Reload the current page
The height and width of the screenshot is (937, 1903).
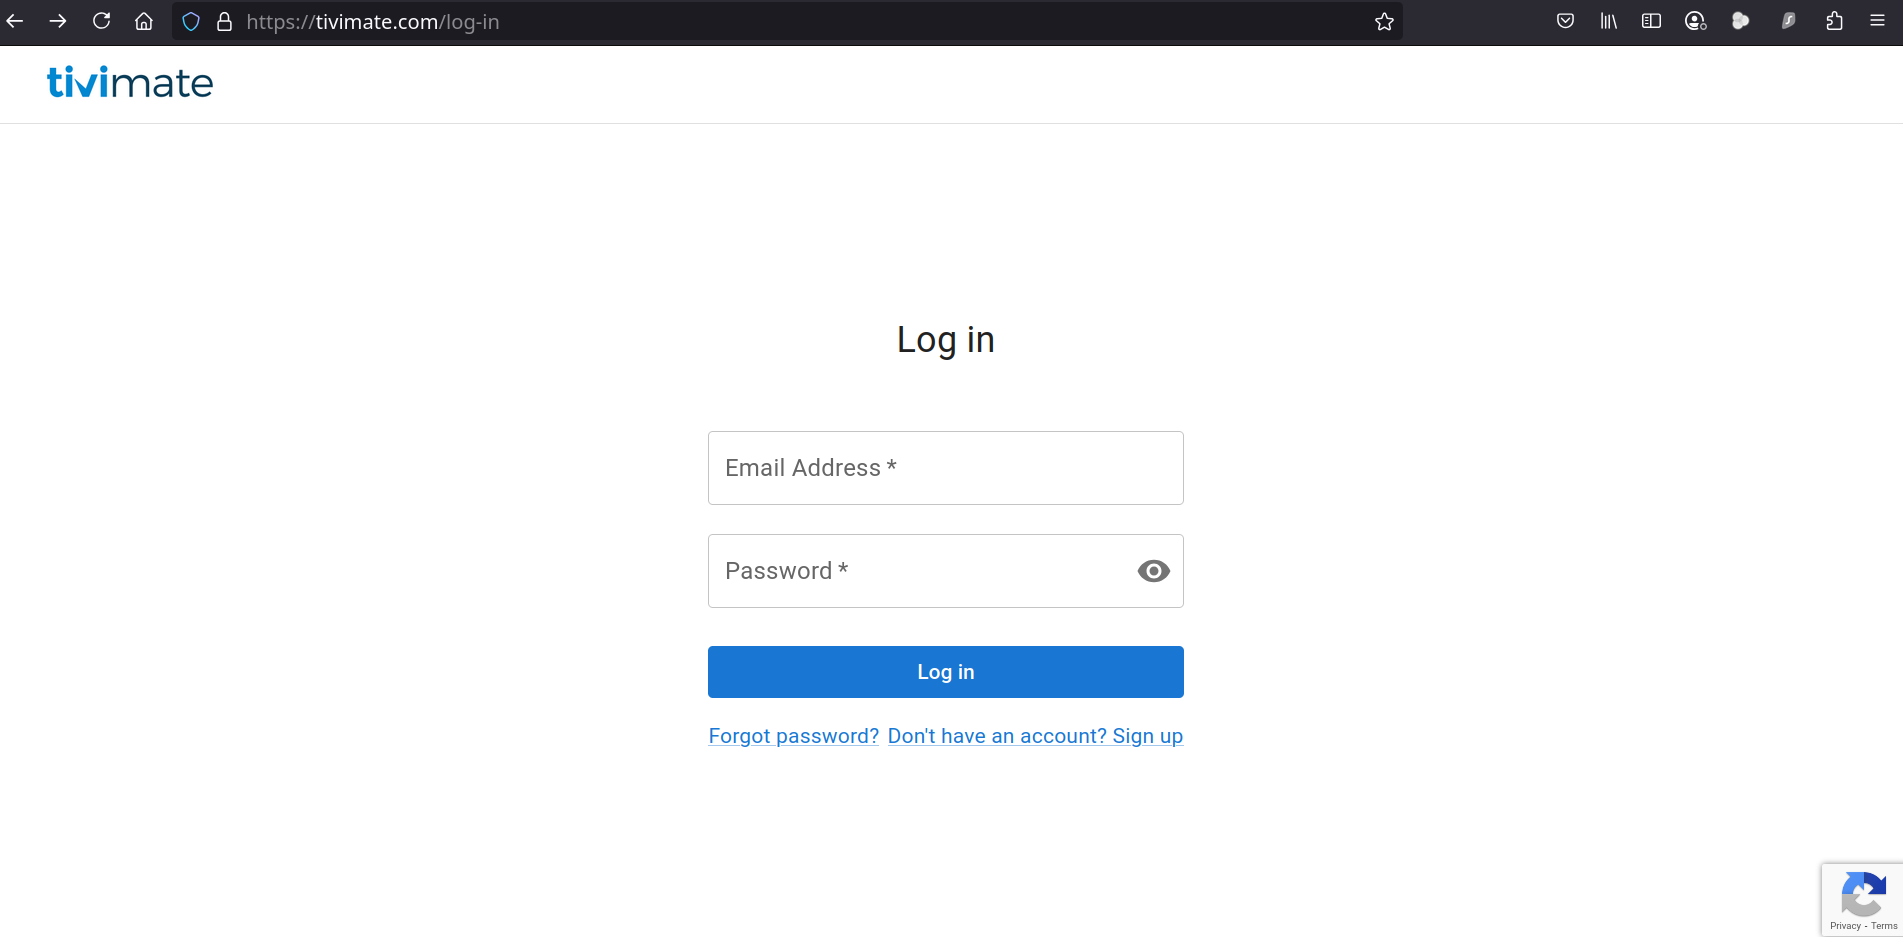[101, 21]
